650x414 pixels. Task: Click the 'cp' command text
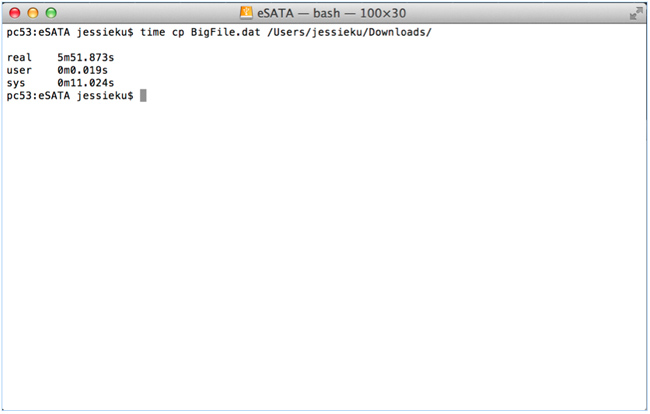click(x=178, y=33)
